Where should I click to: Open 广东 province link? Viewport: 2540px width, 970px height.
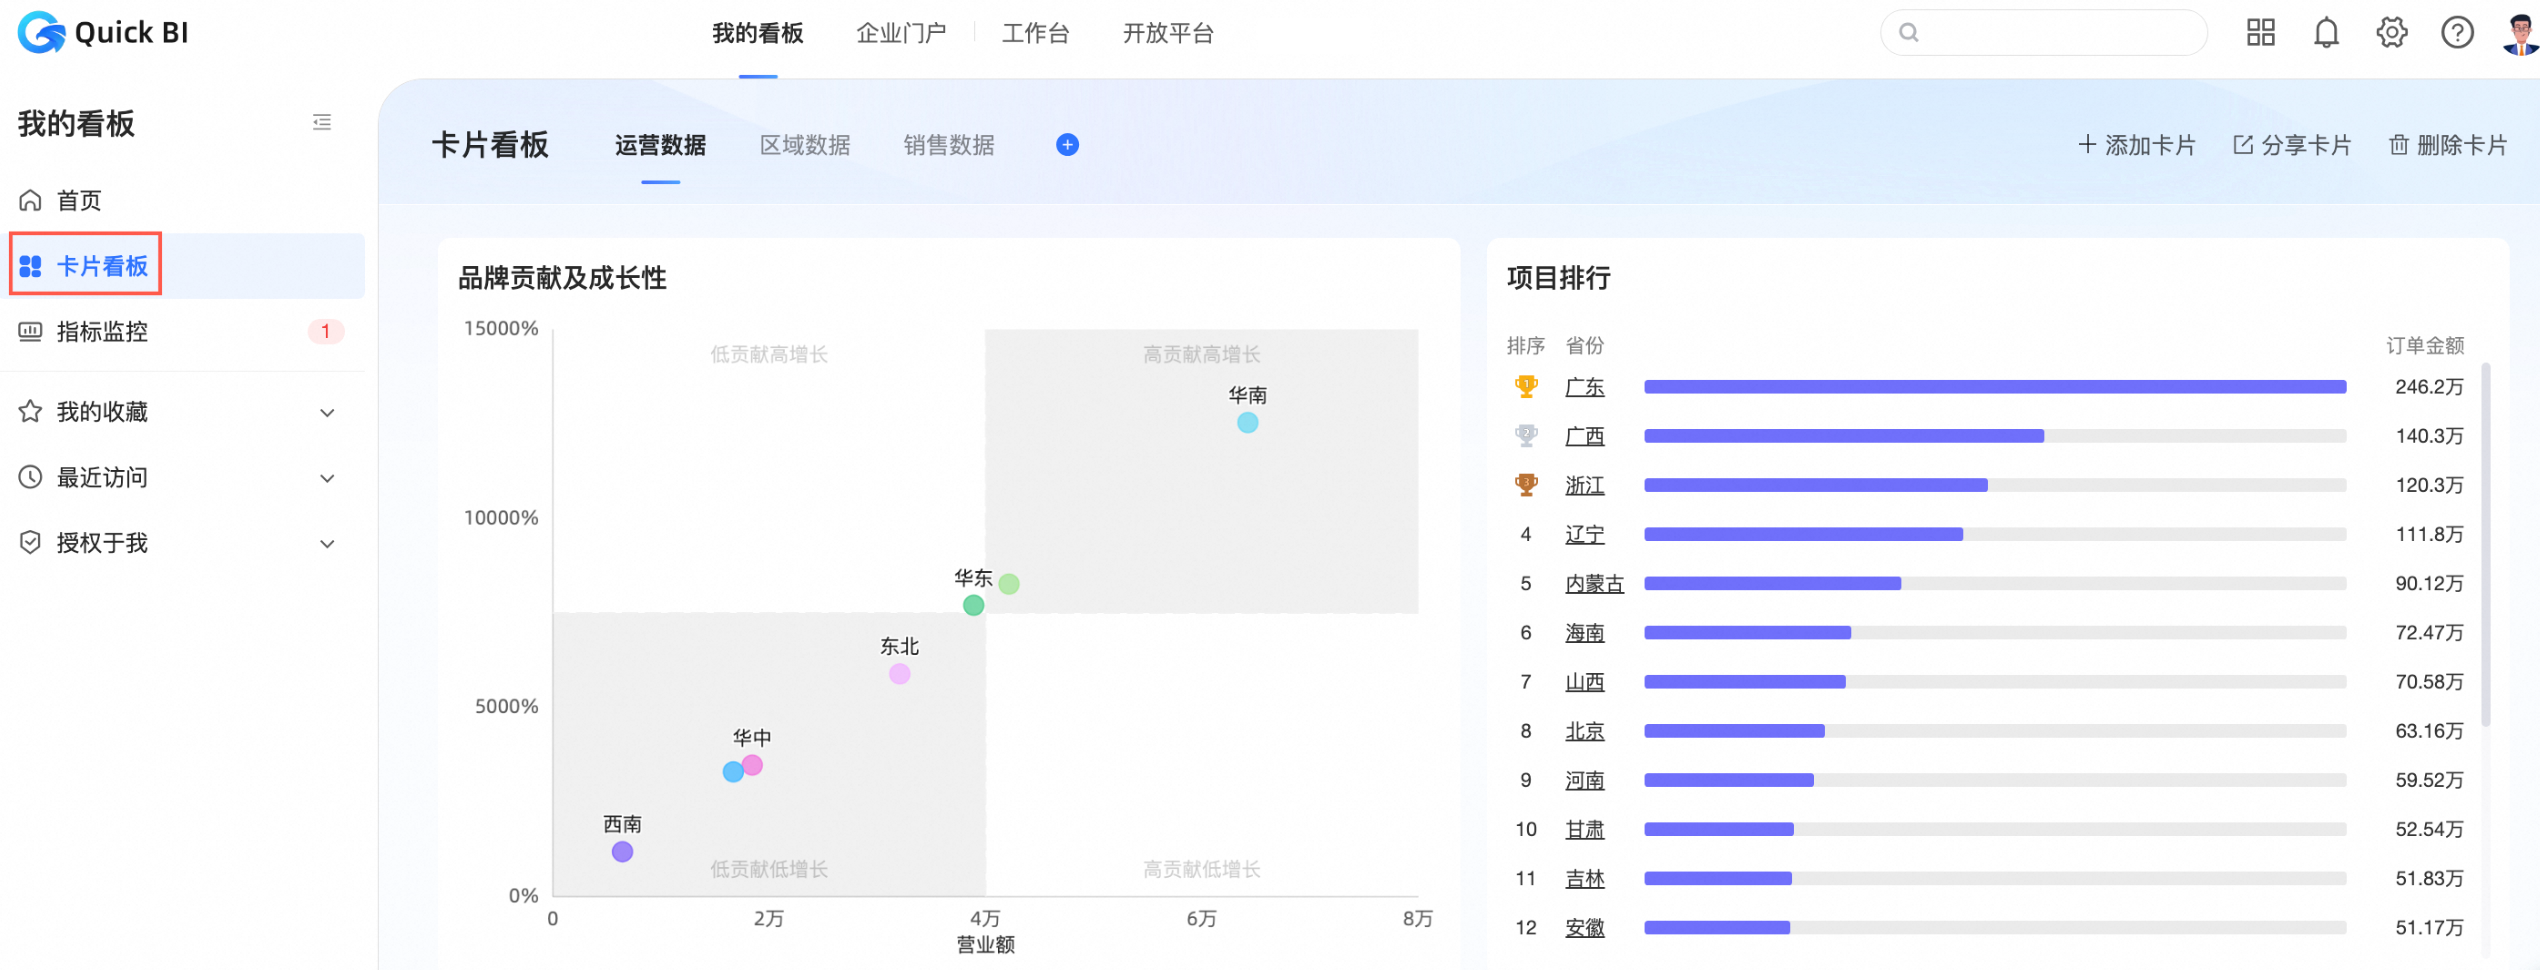(1584, 387)
